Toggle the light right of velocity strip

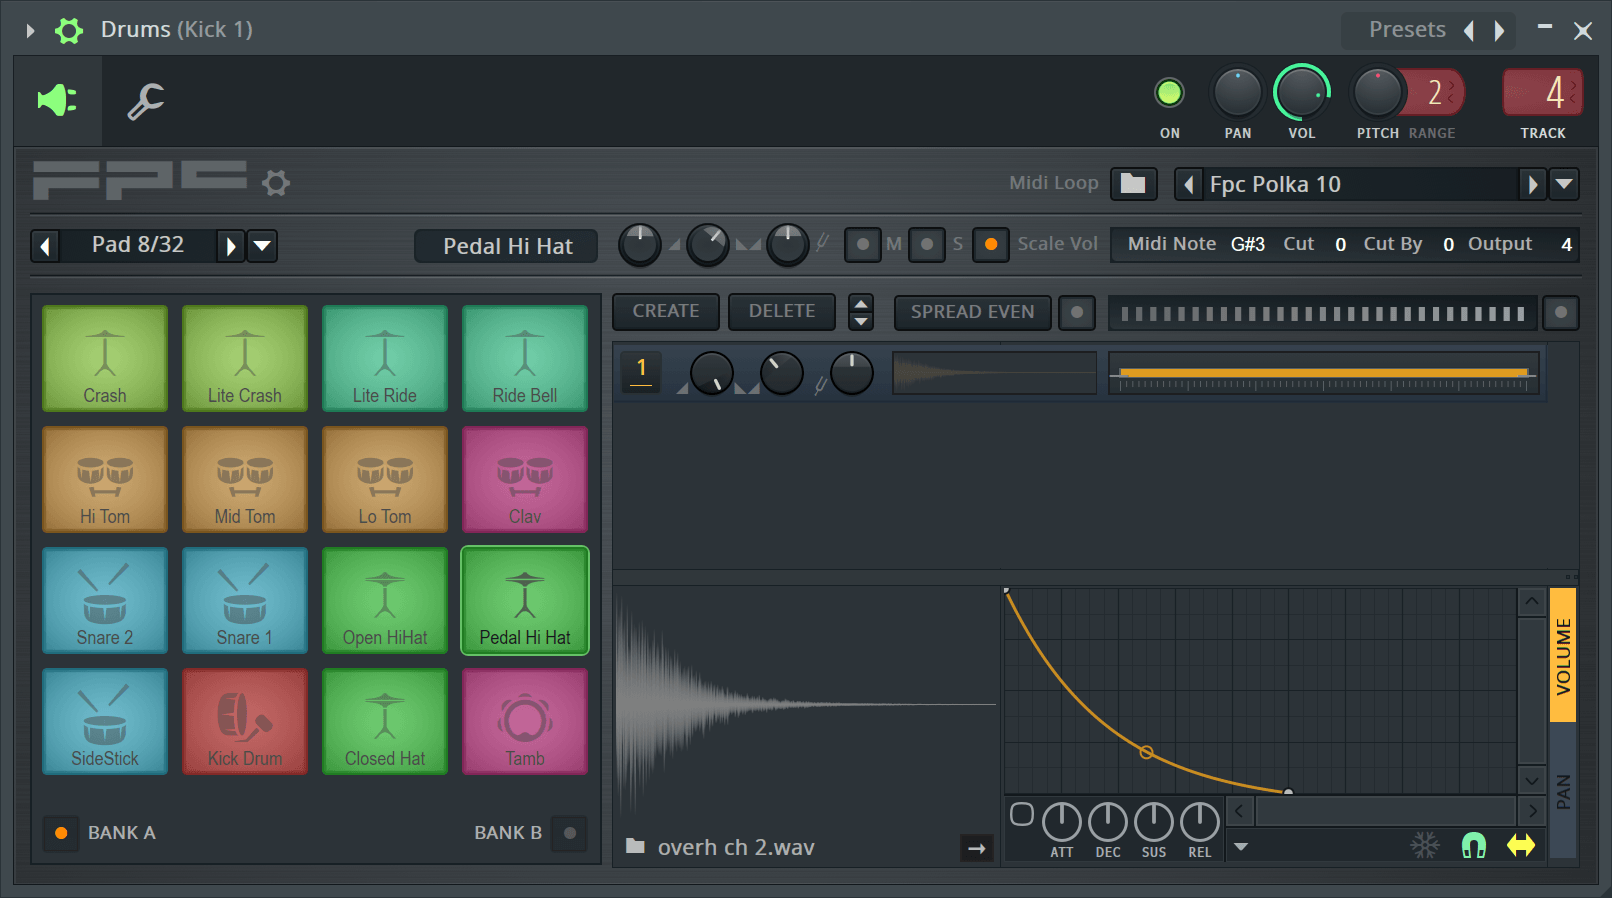(1561, 312)
